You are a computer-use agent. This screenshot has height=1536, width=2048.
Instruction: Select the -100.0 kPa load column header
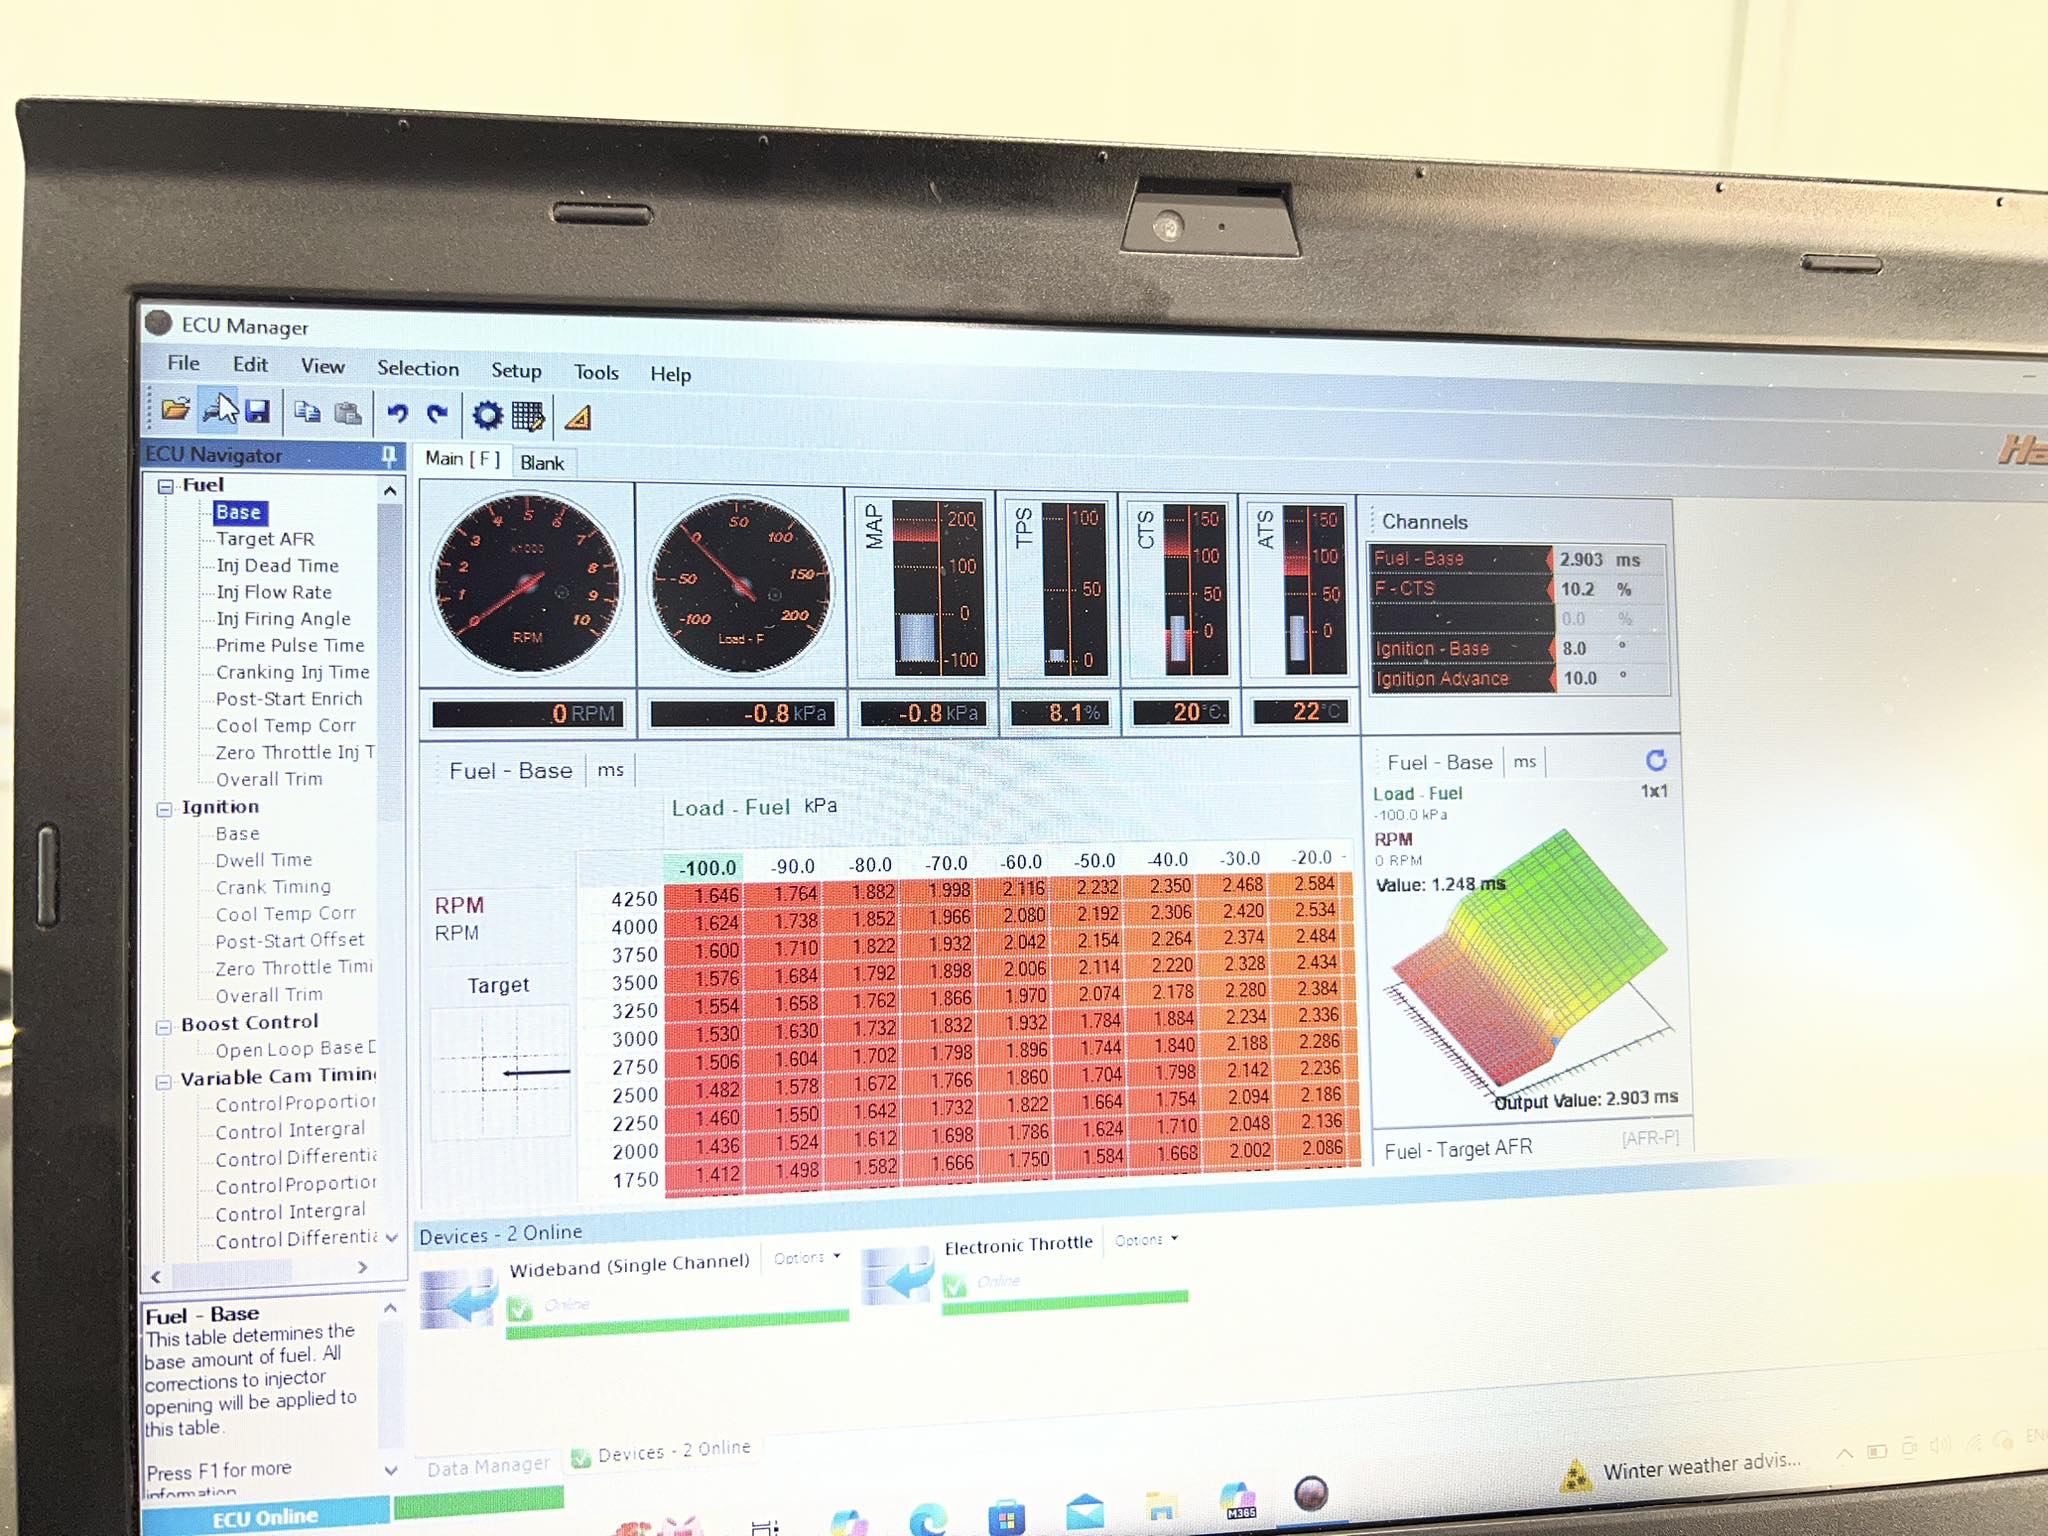[x=707, y=868]
